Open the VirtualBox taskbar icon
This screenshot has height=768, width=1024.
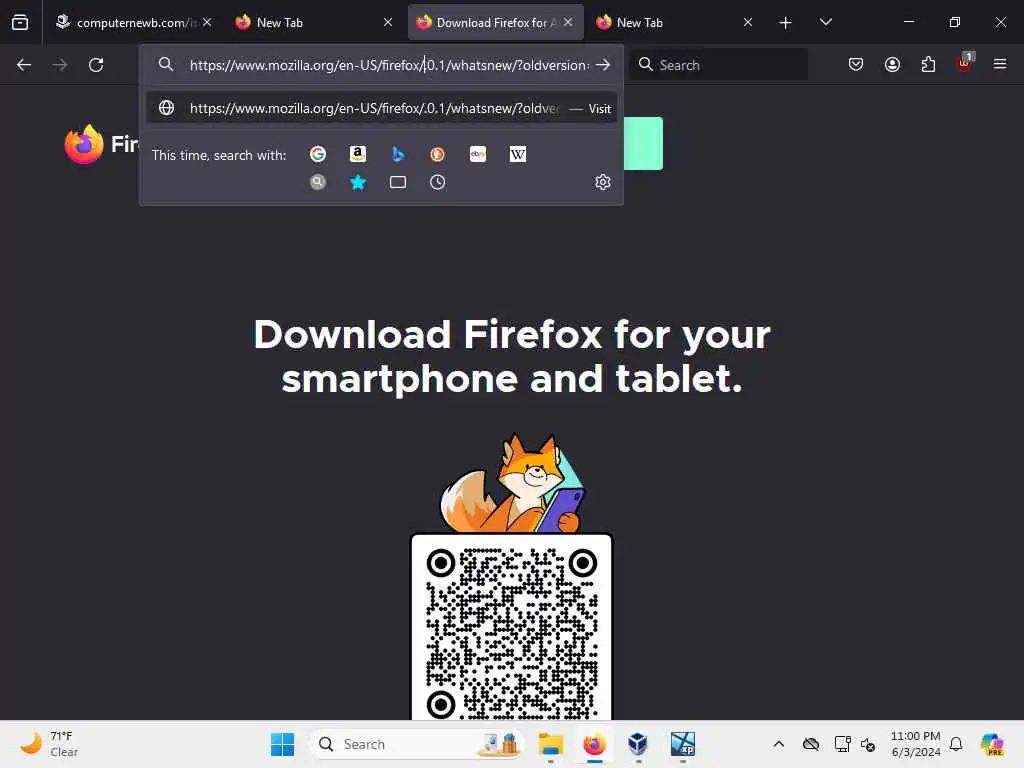coord(637,744)
